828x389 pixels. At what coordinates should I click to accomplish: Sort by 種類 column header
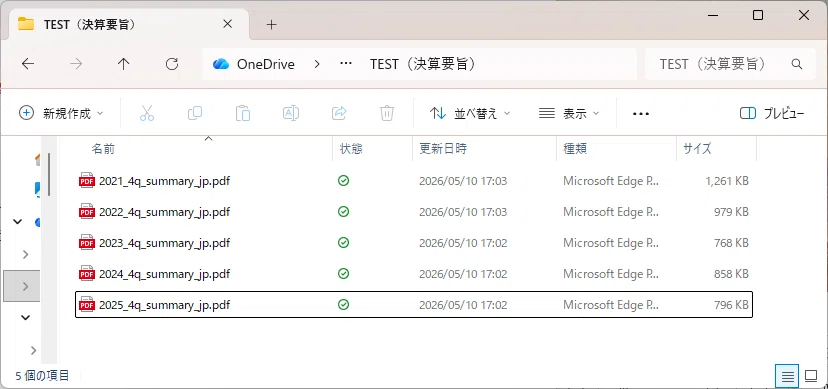(x=575, y=149)
